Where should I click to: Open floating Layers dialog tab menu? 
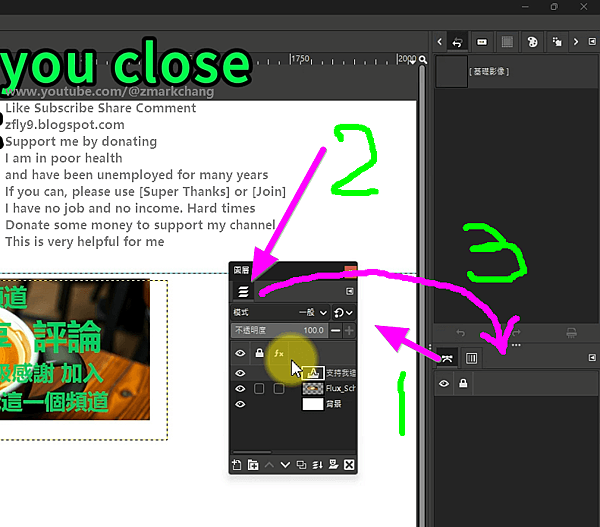pyautogui.click(x=349, y=291)
